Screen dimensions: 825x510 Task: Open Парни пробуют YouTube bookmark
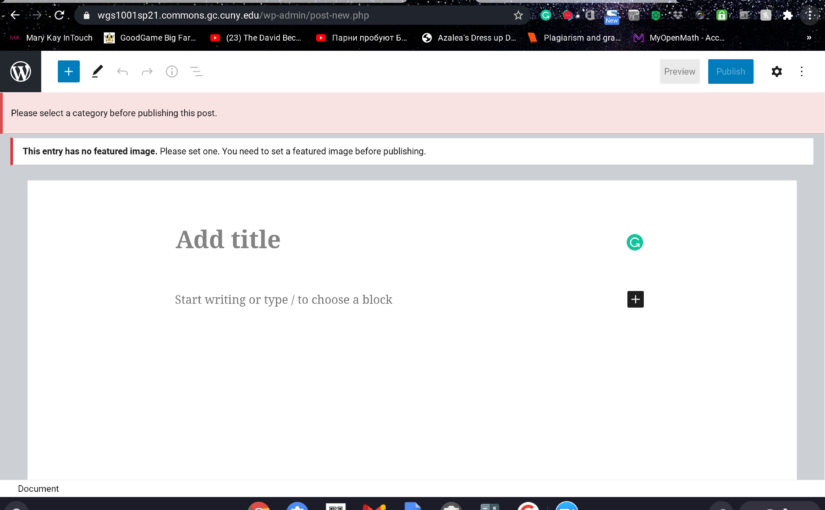pos(361,38)
